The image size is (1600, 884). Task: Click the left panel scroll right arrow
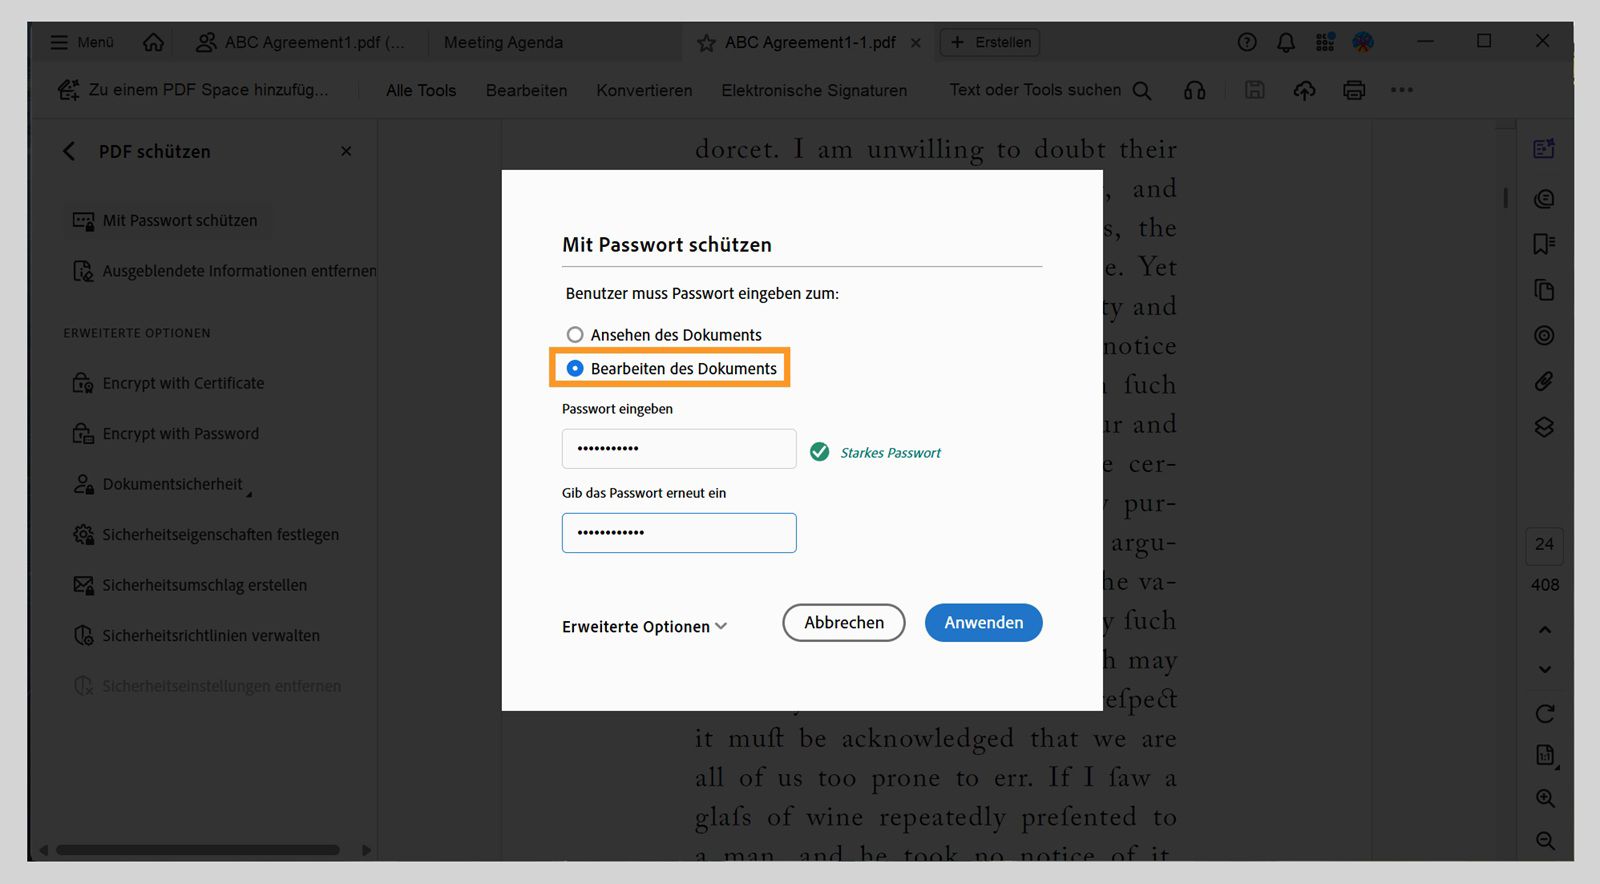click(x=366, y=850)
